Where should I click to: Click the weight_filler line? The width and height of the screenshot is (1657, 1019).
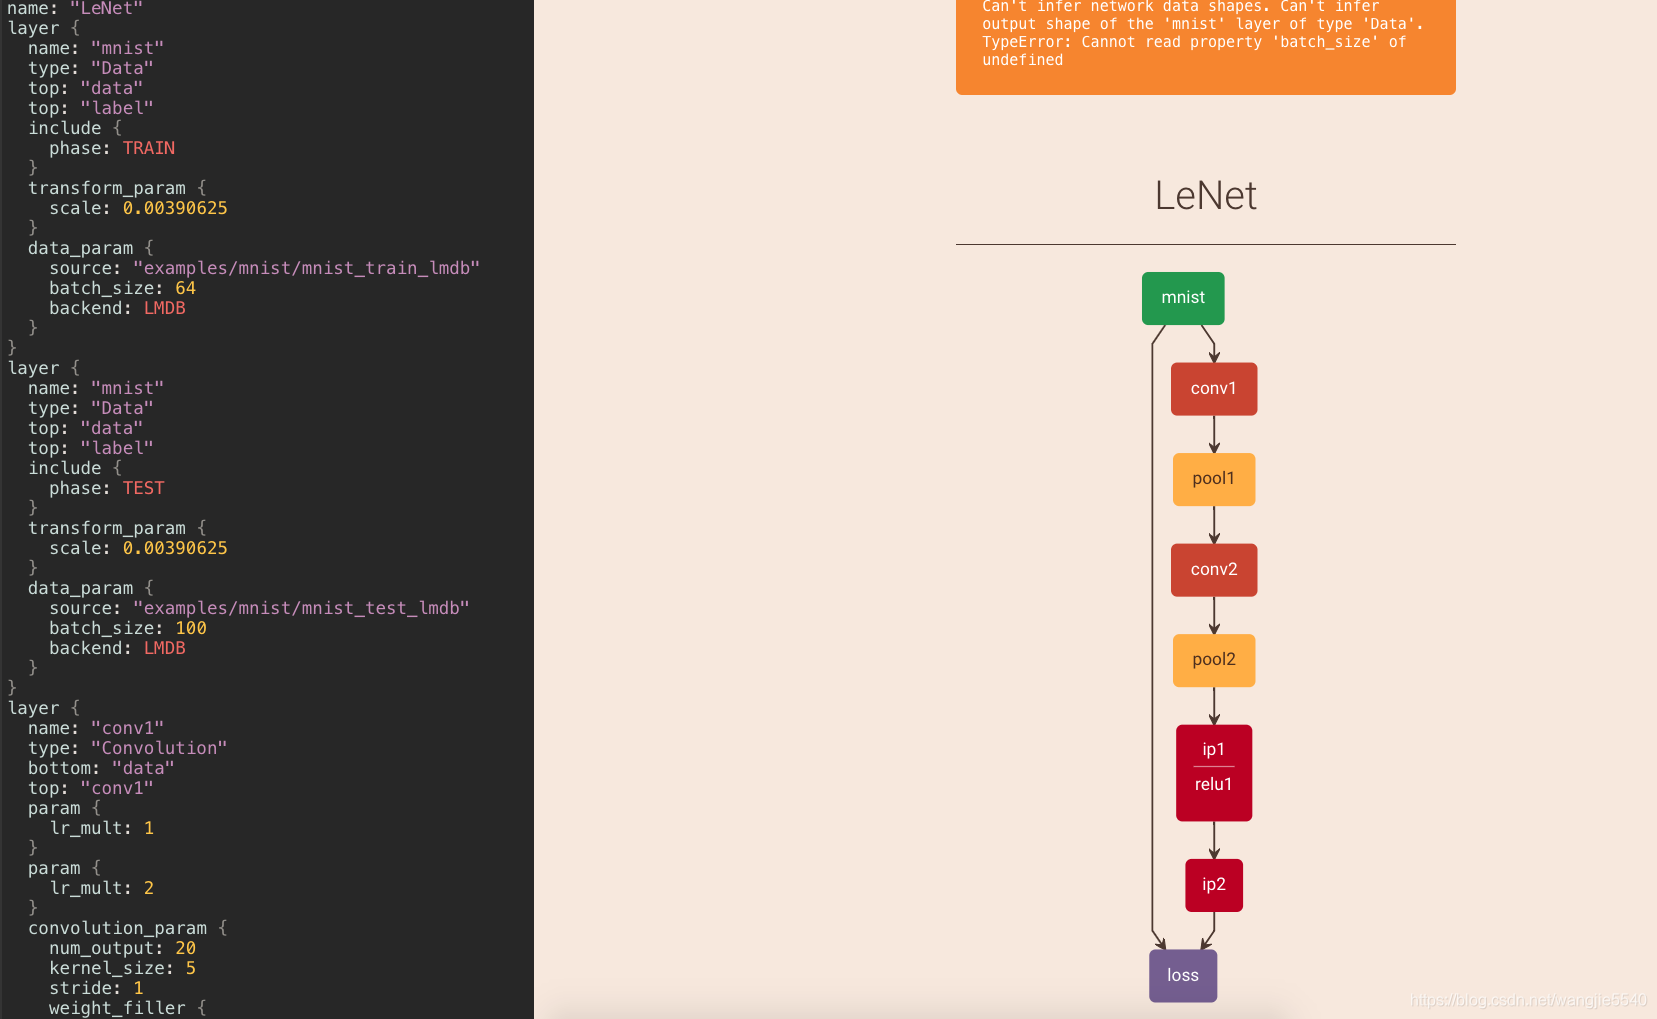click(128, 1008)
